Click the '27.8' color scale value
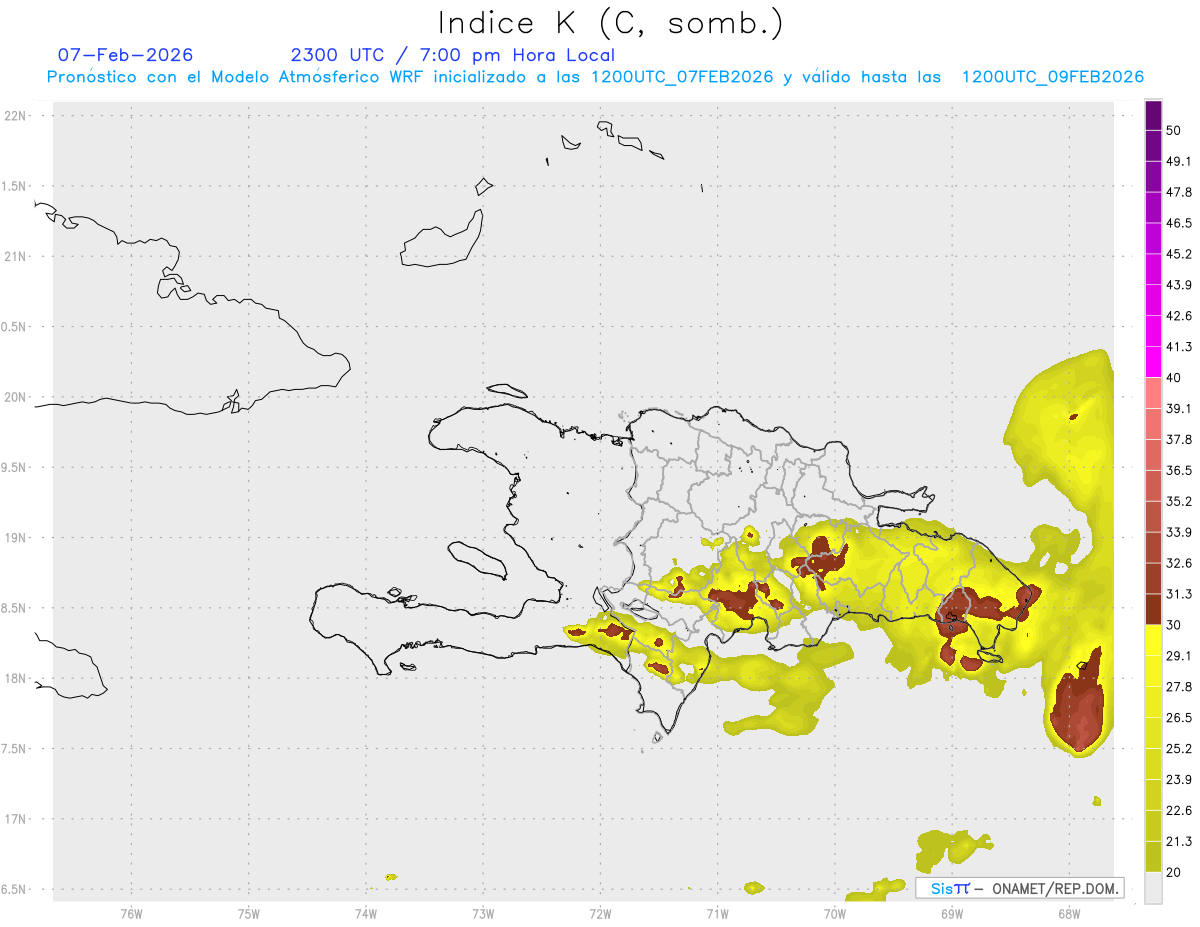Screen dimensions: 1200x927 (1179, 687)
